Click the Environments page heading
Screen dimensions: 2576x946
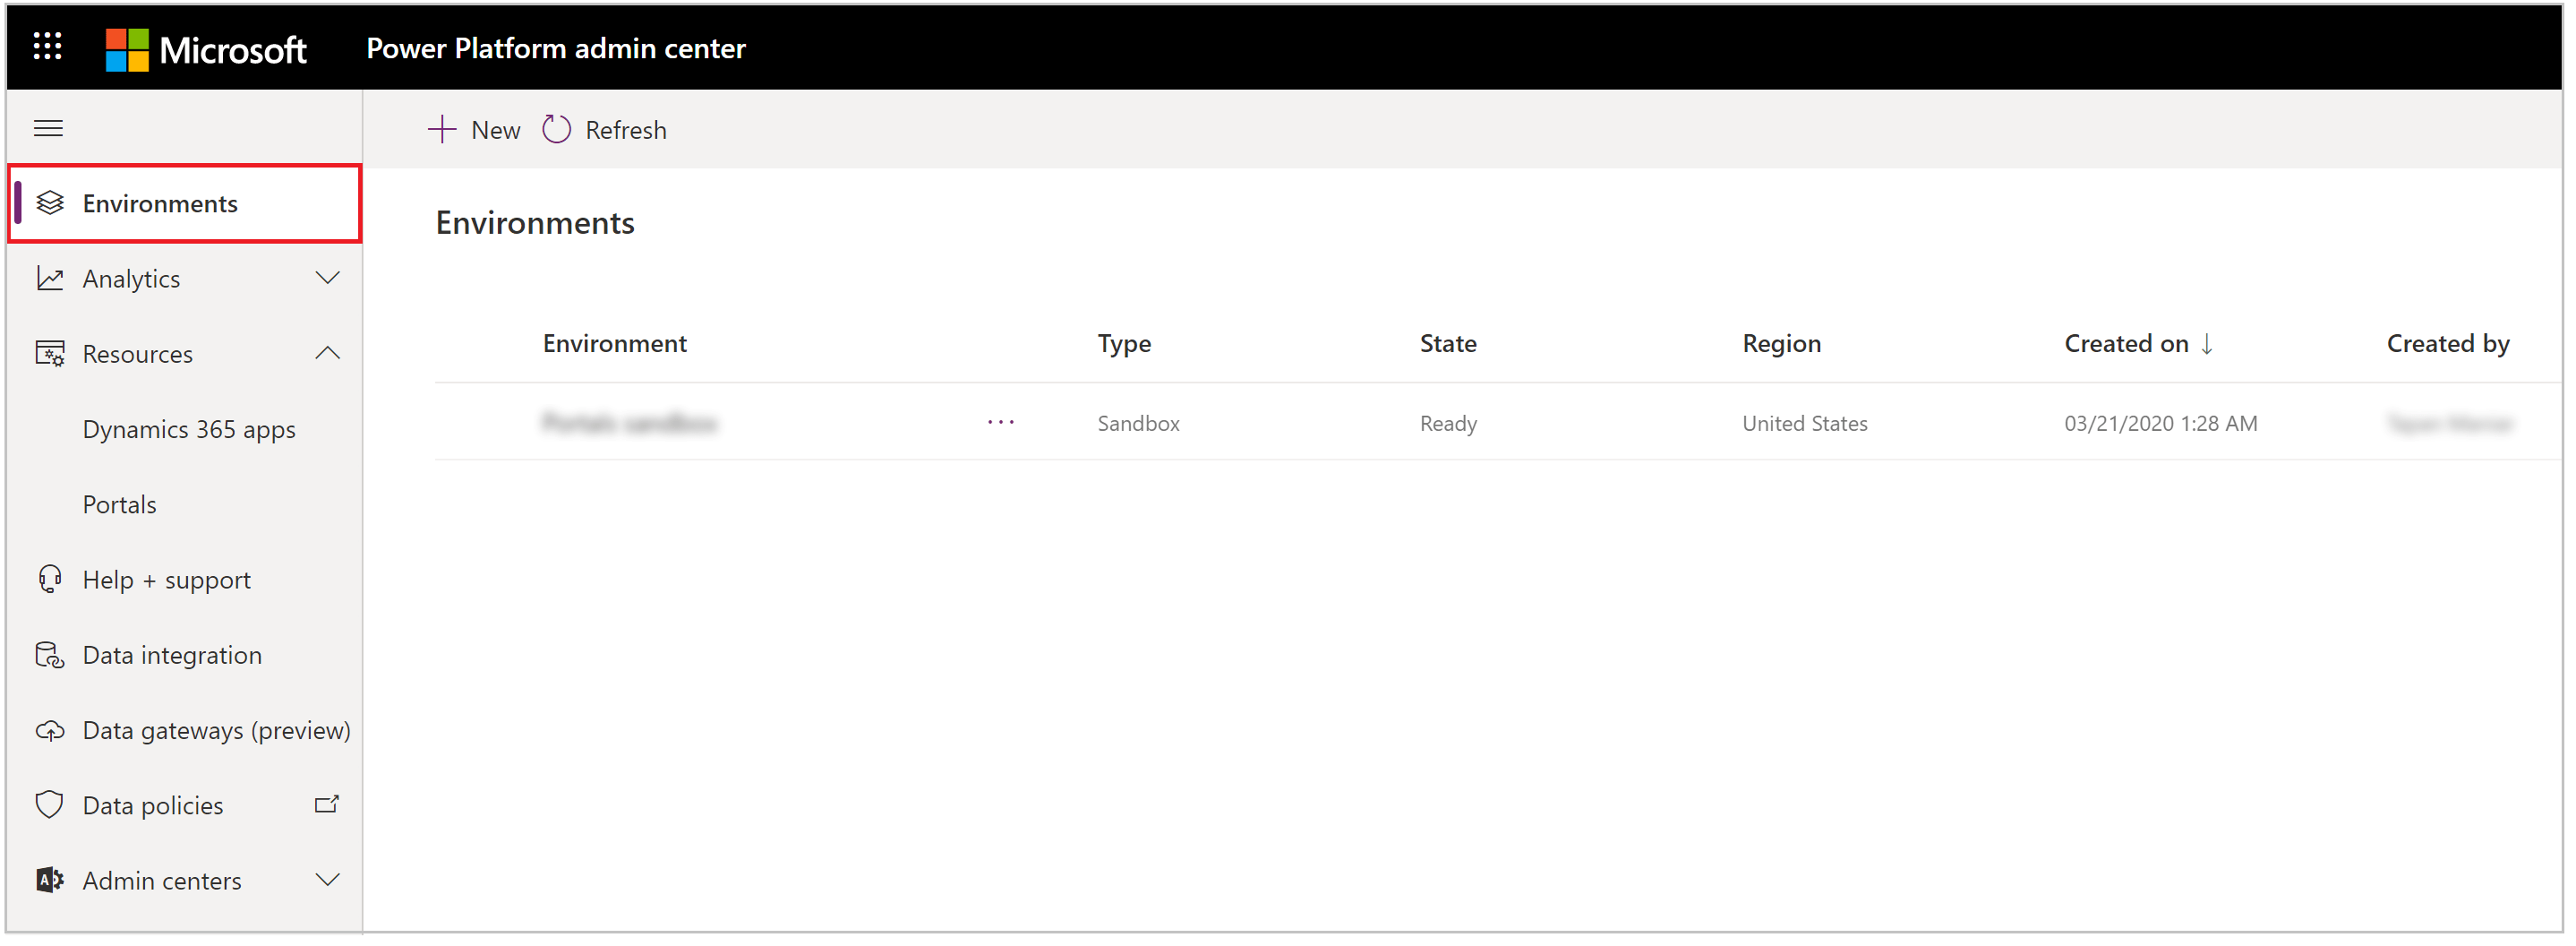(x=535, y=223)
